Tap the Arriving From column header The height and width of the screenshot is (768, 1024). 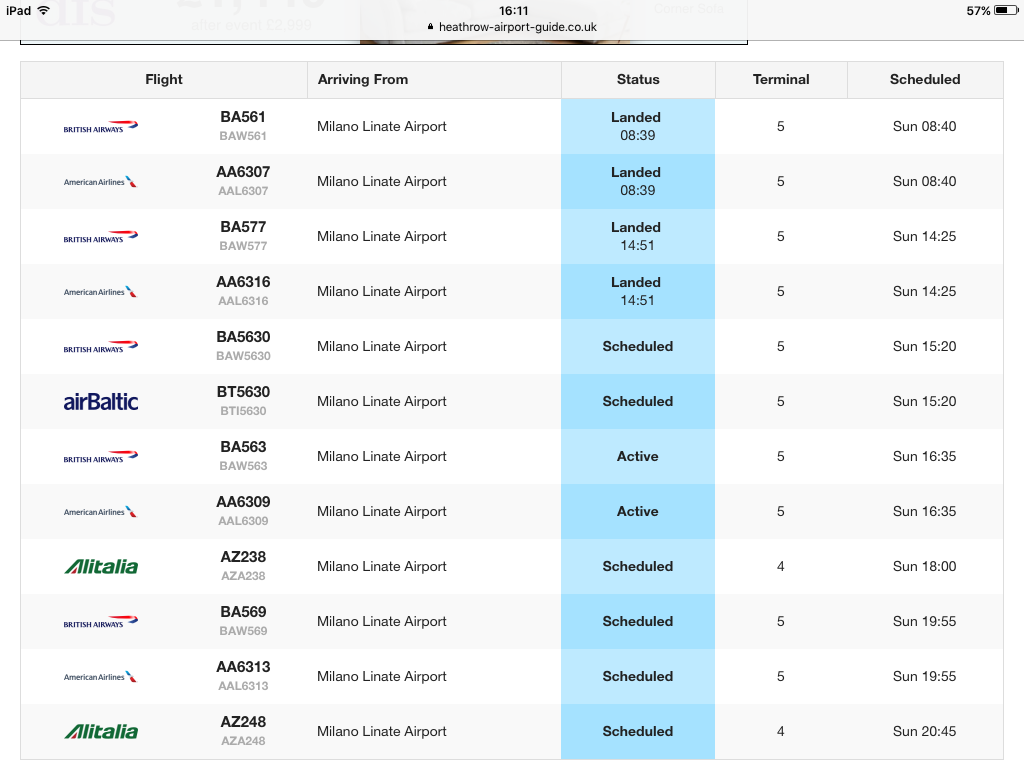coord(434,80)
